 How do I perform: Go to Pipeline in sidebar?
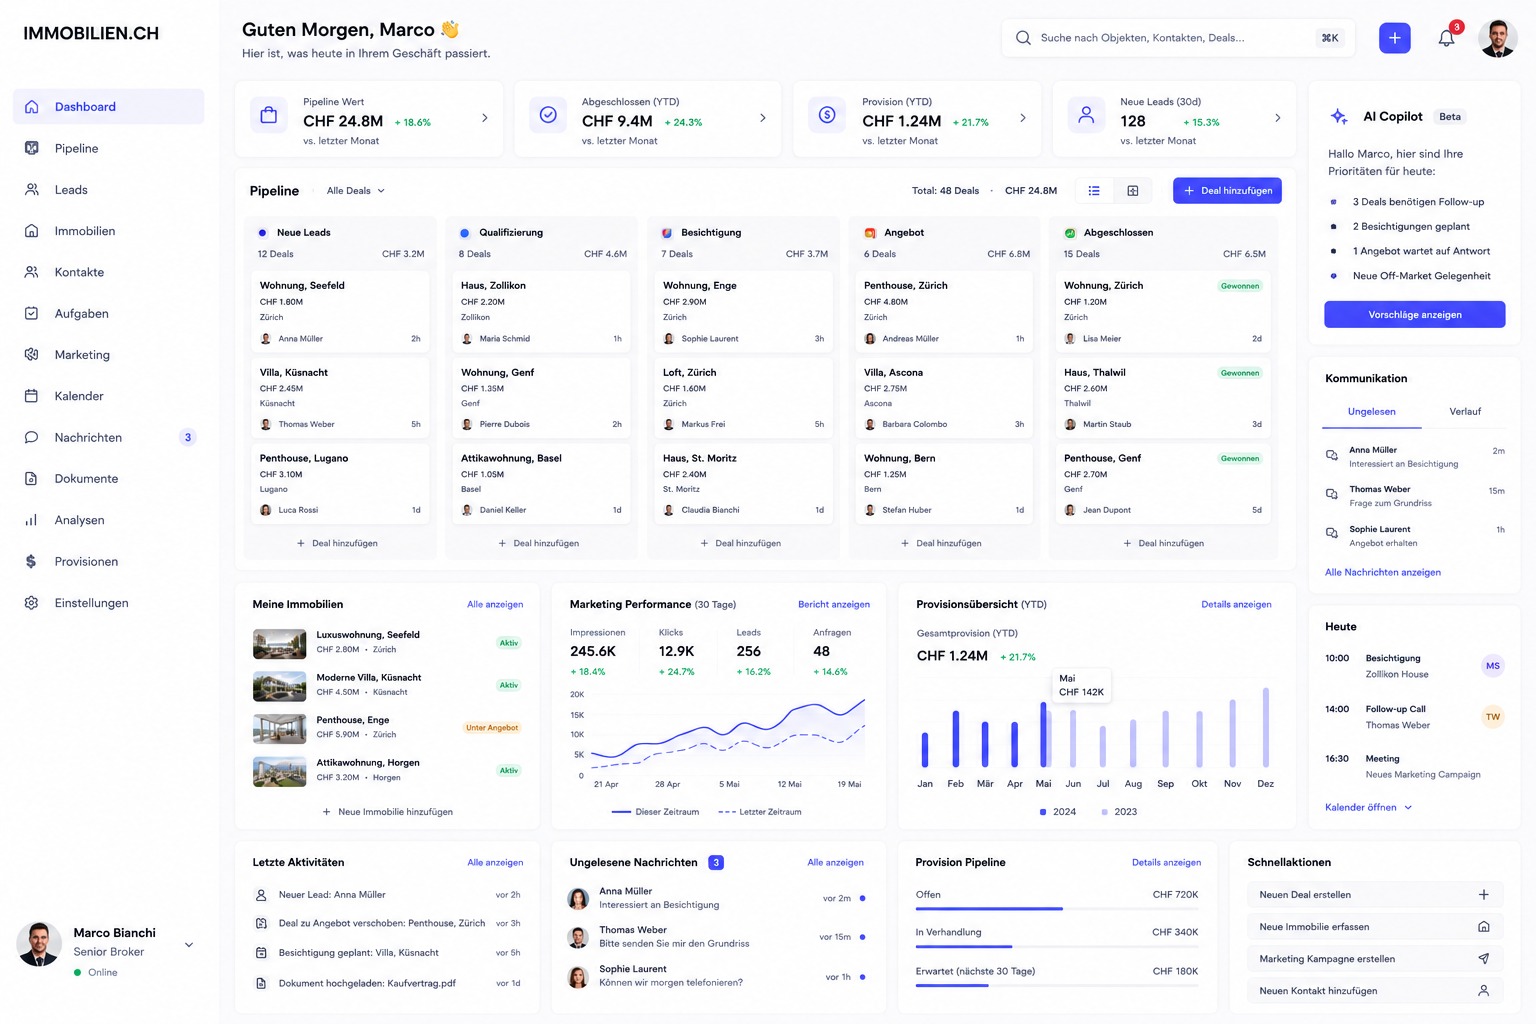click(x=108, y=148)
